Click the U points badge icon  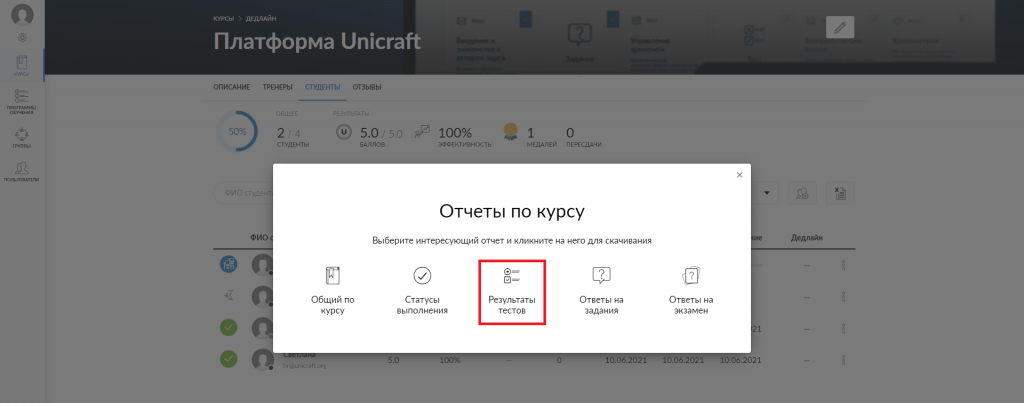tap(344, 132)
